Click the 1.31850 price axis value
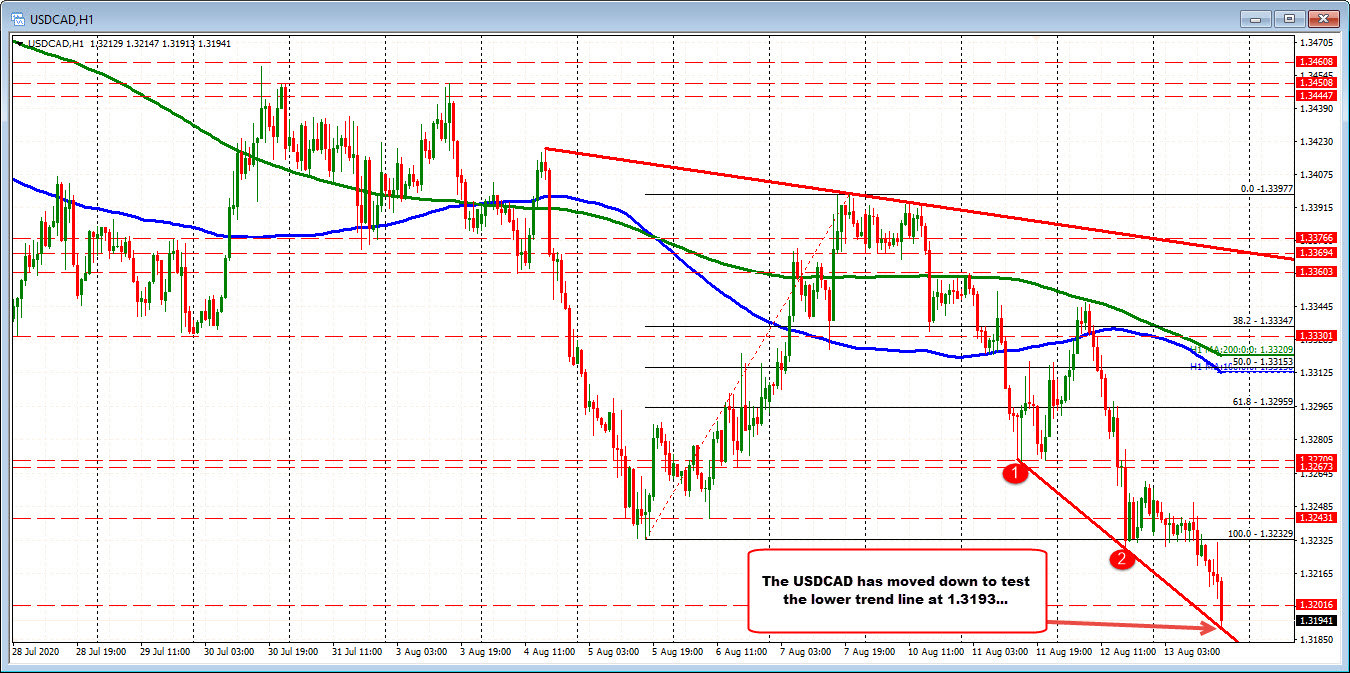The height and width of the screenshot is (673, 1350). (1316, 638)
